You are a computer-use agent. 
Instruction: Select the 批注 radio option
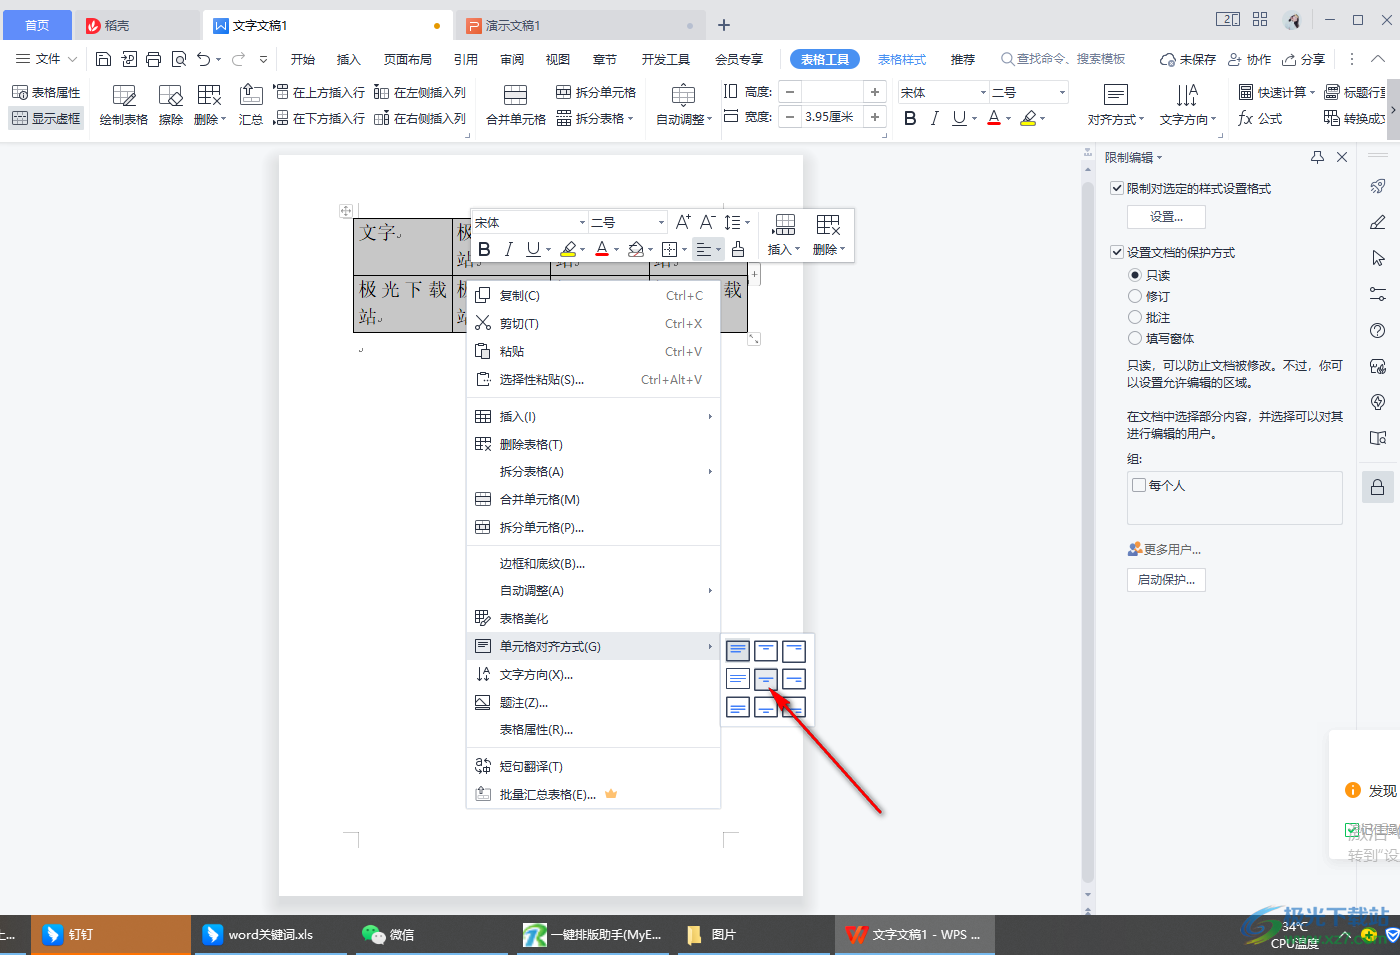1135,317
